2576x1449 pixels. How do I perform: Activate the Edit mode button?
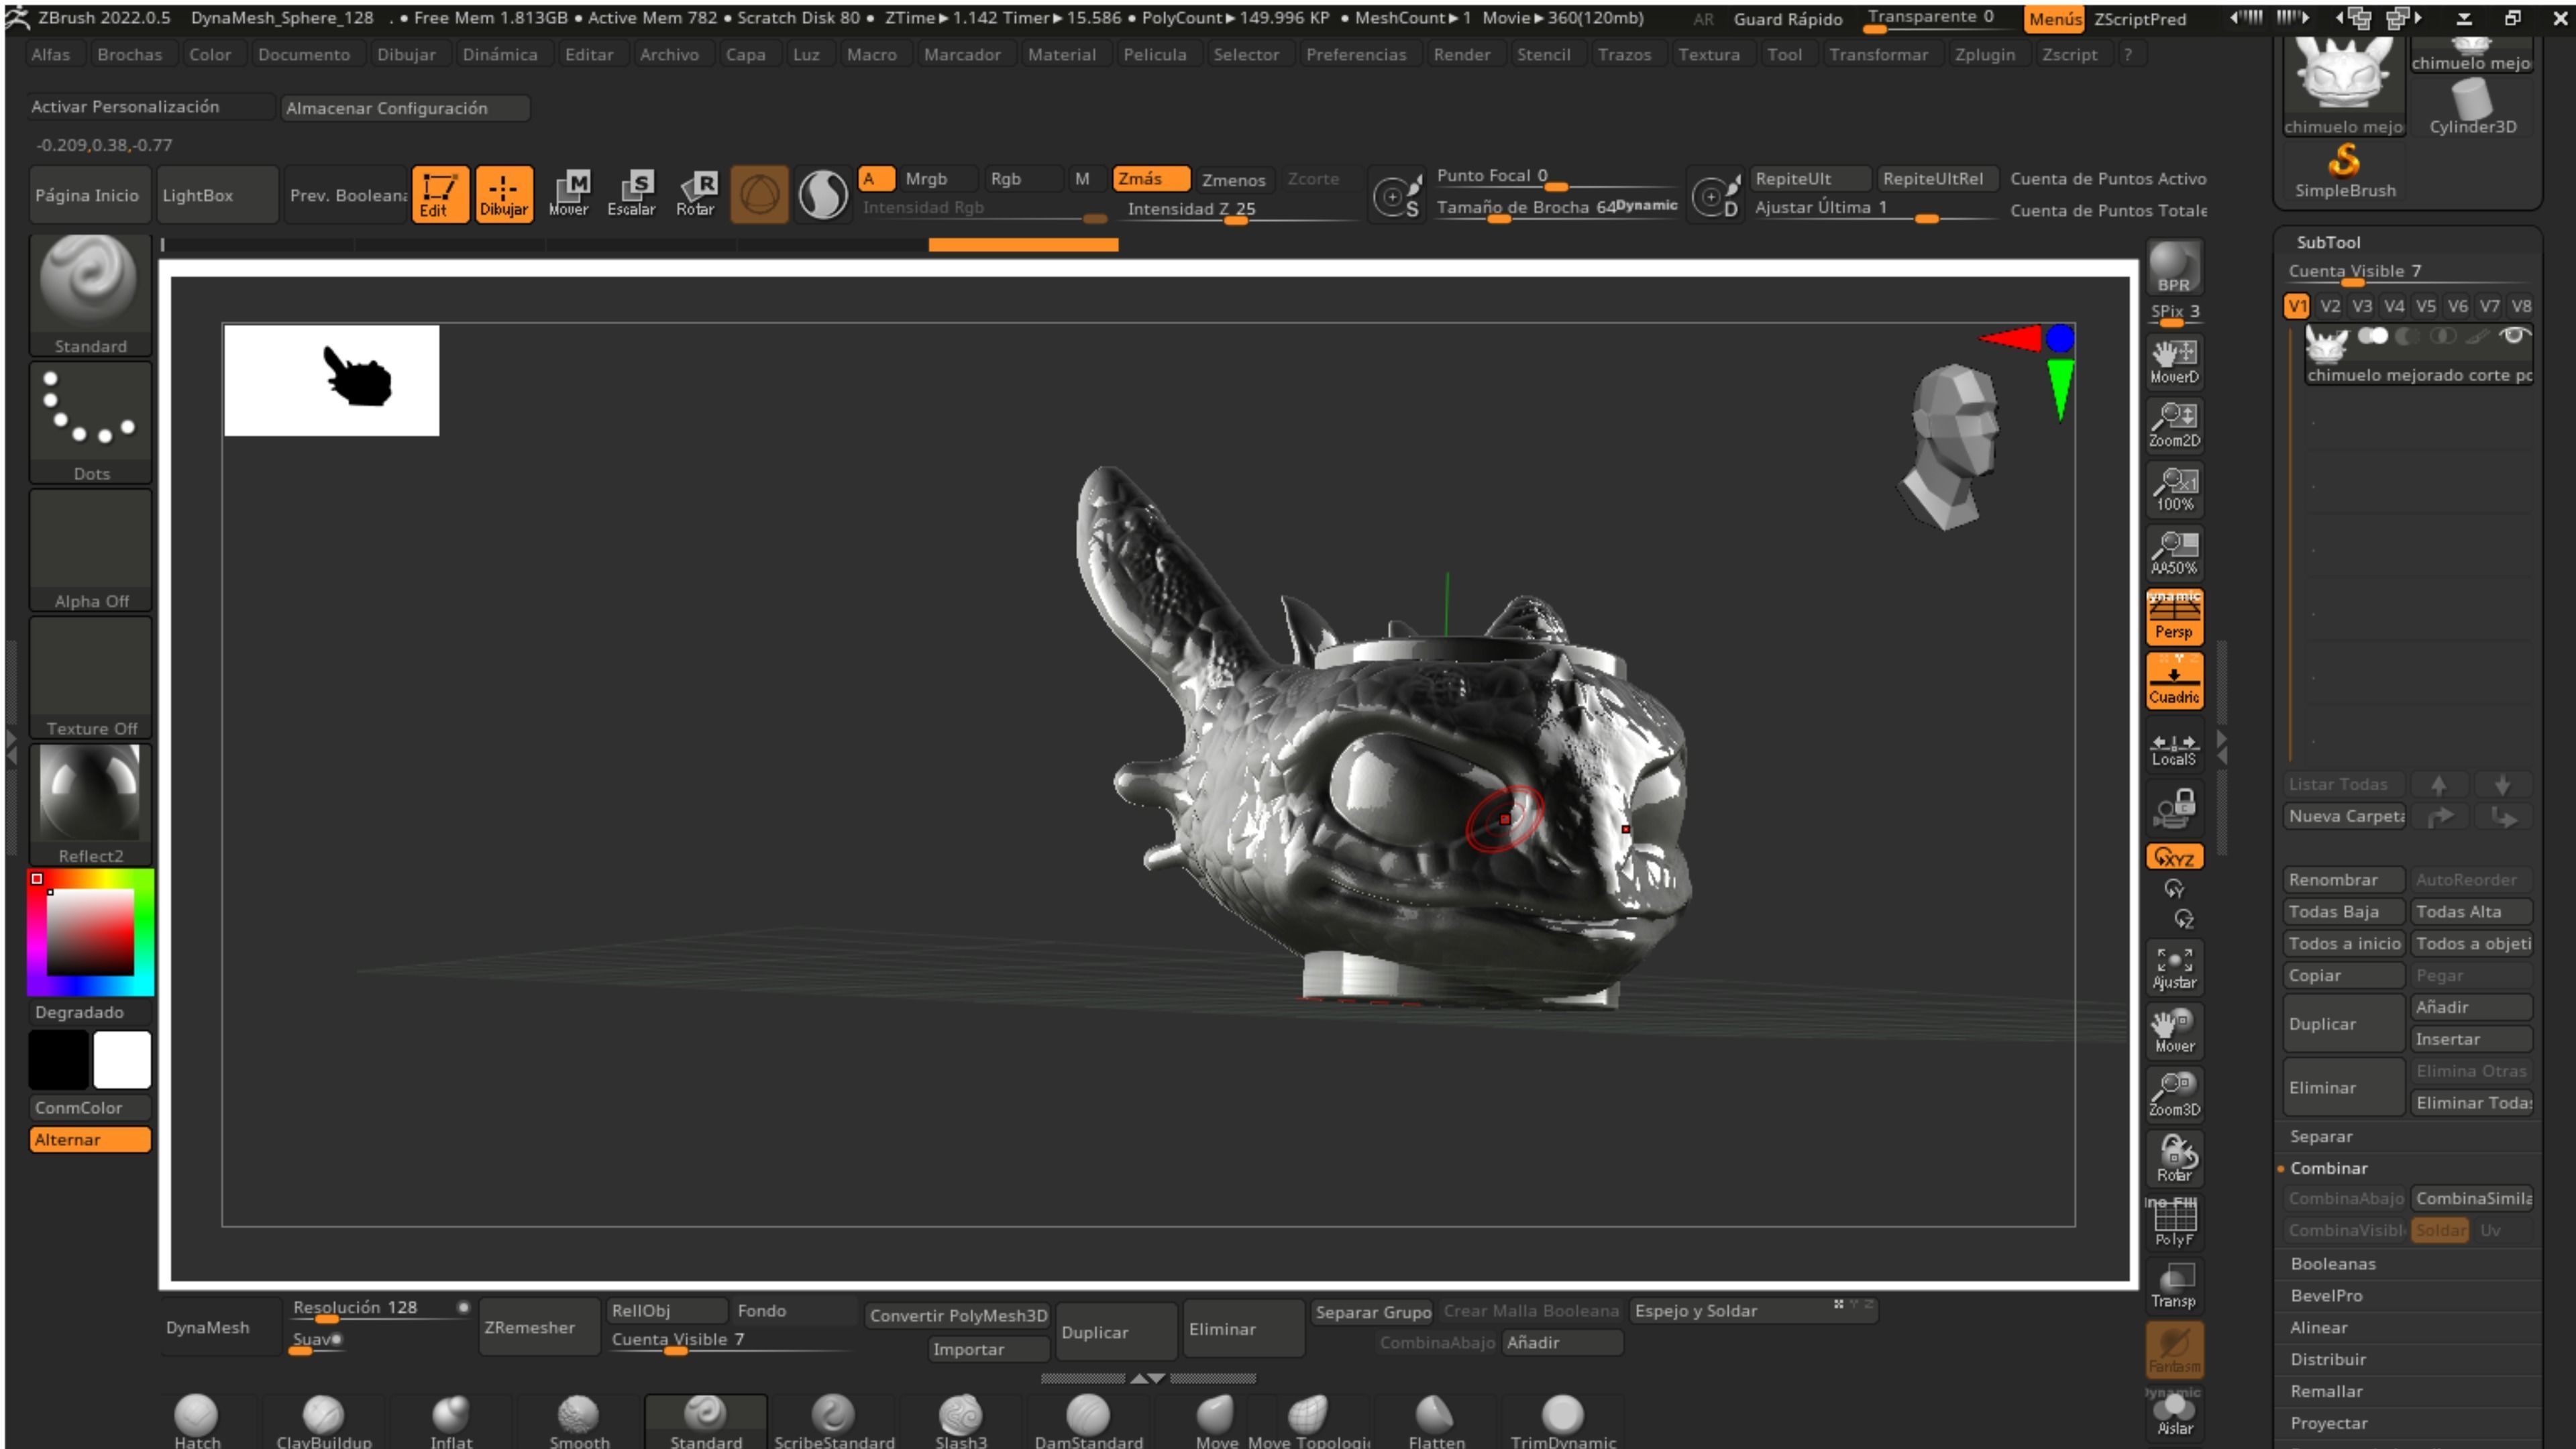point(439,194)
